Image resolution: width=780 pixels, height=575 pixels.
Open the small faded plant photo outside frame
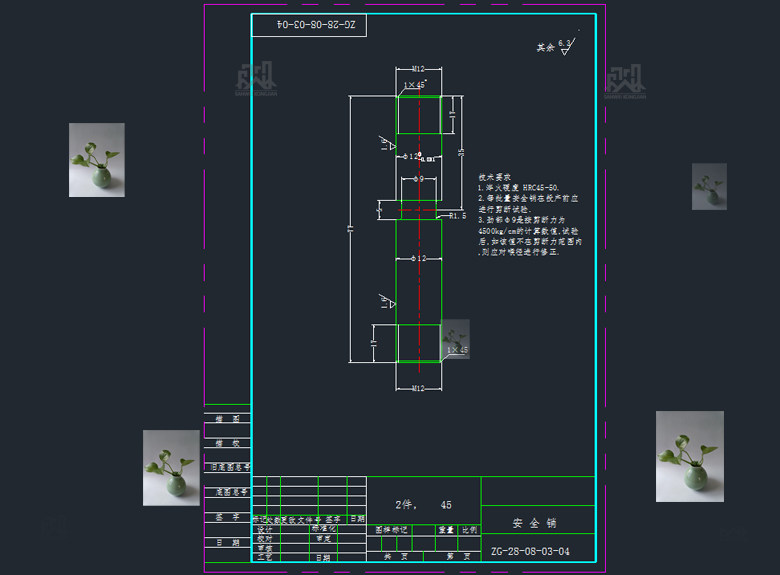click(709, 187)
